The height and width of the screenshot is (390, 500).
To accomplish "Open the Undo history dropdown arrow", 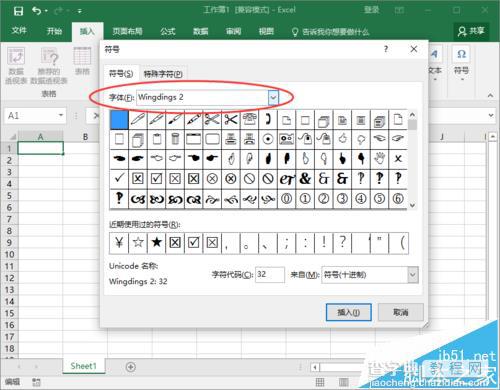I will [x=46, y=11].
